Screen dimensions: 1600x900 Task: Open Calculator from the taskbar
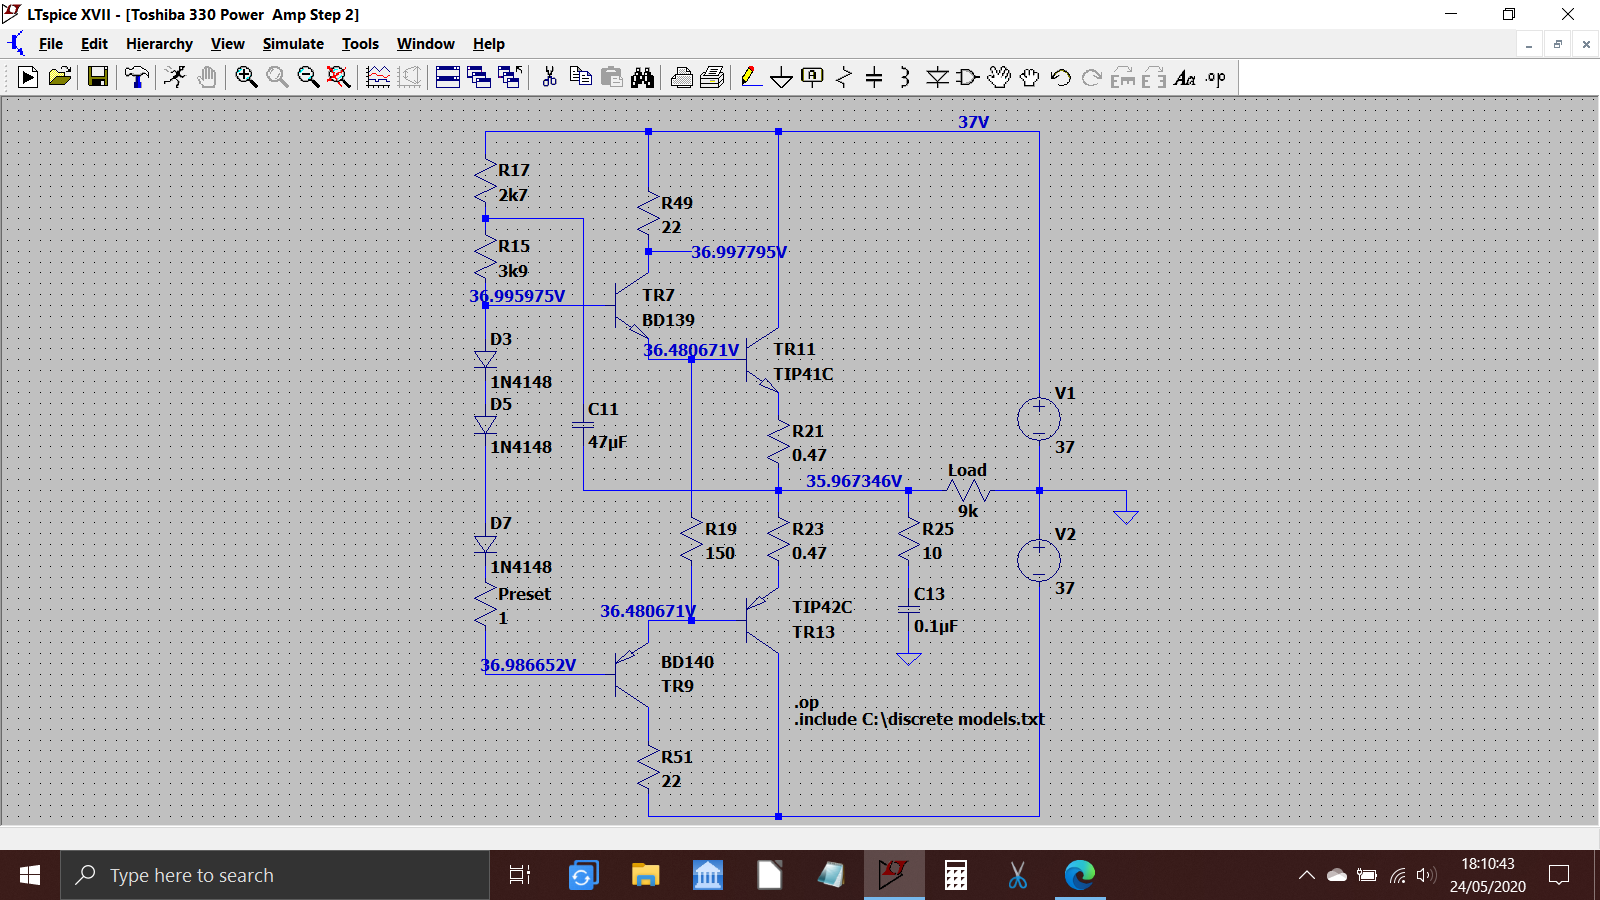(x=956, y=876)
